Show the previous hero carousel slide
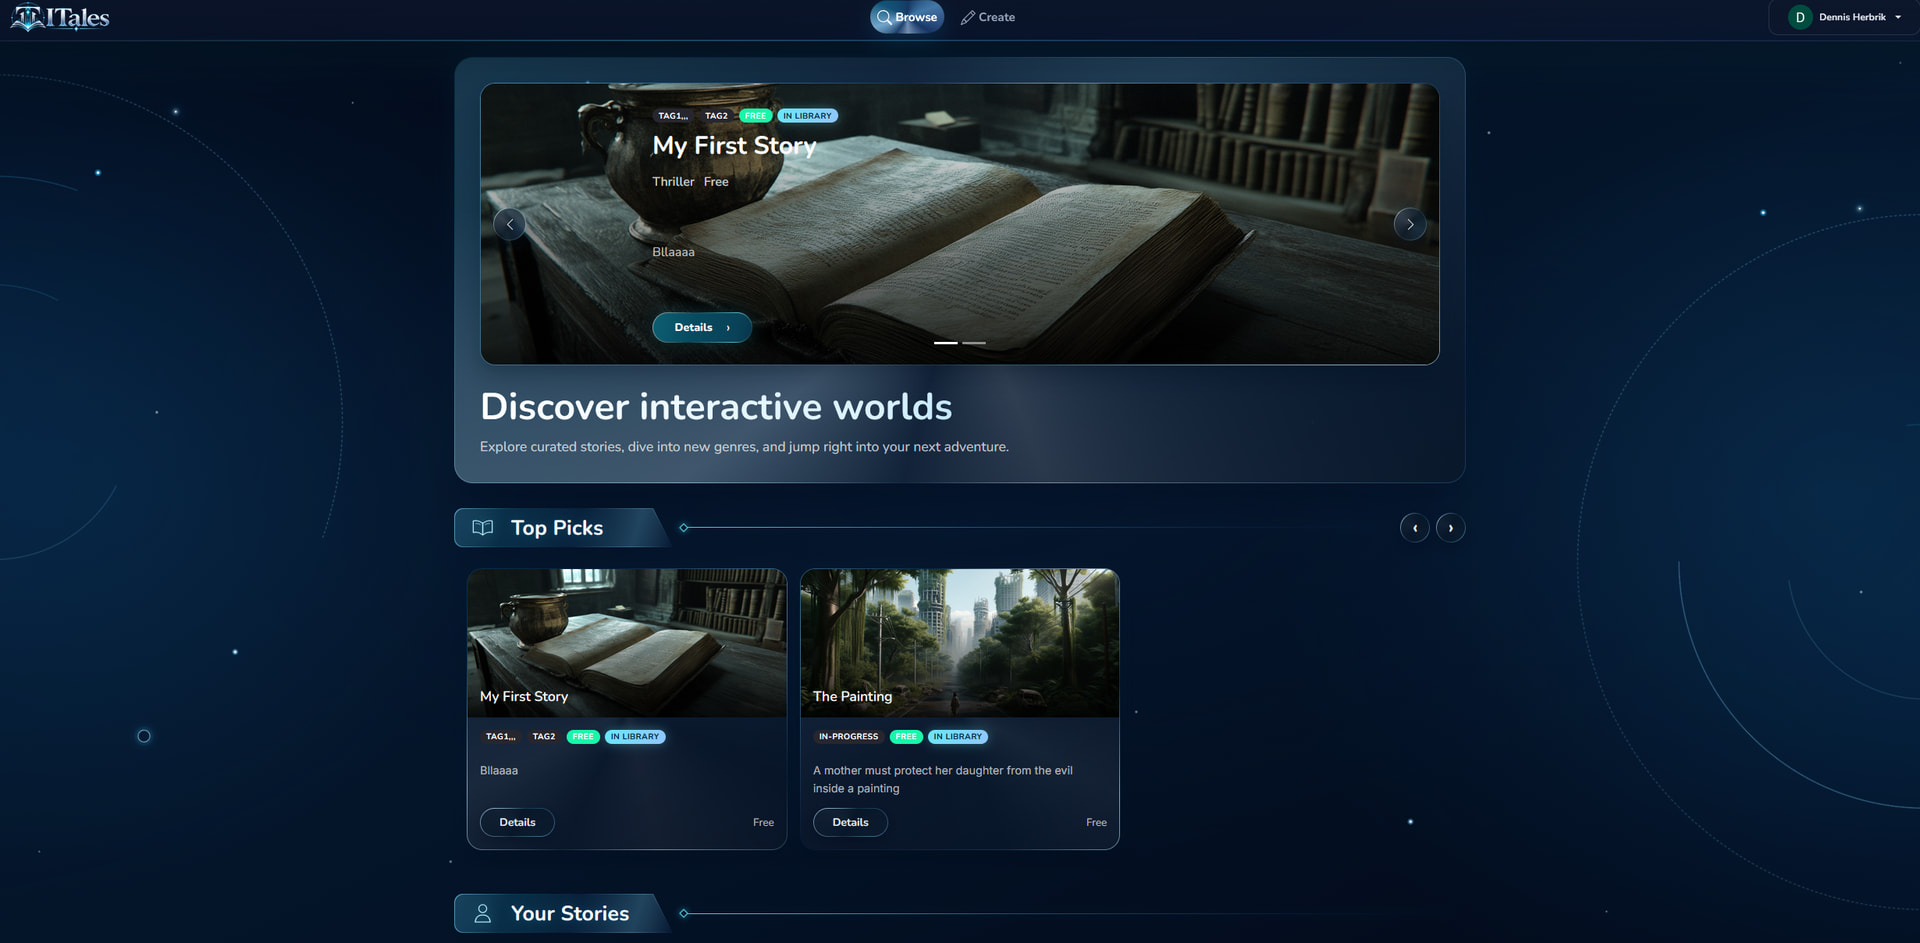Screen dimensions: 1920x943 click(x=510, y=224)
